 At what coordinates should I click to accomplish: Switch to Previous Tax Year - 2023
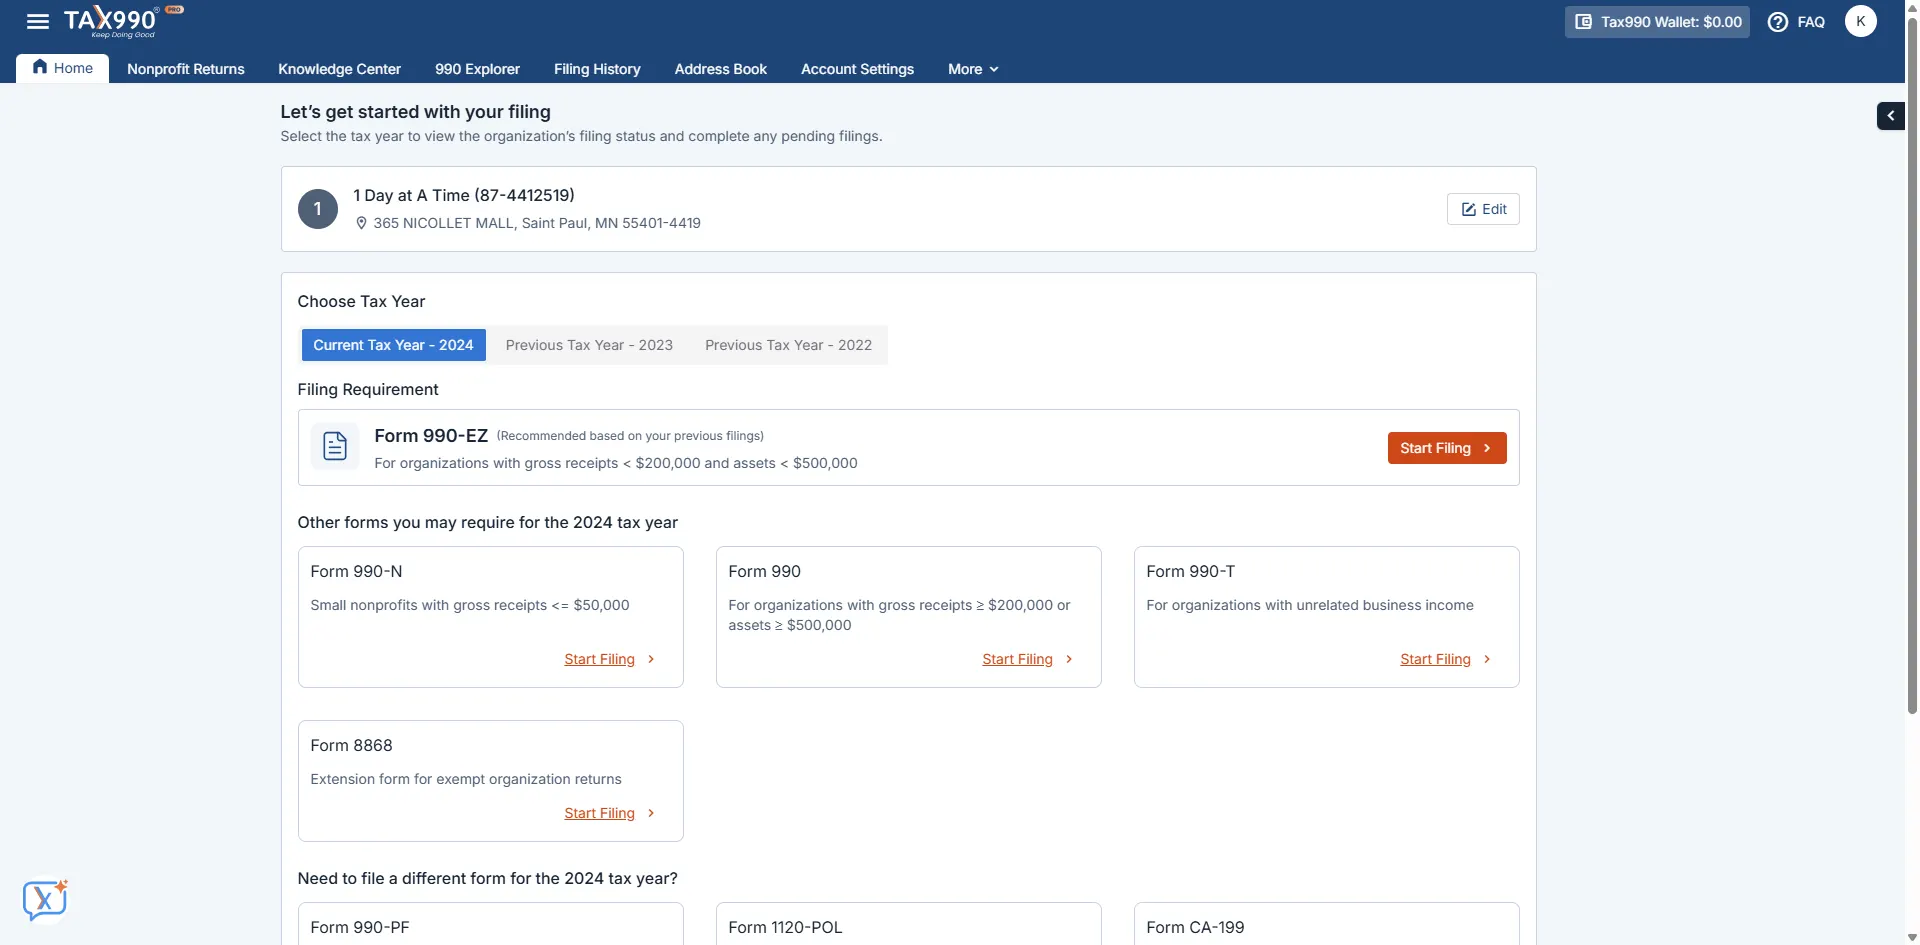click(x=589, y=345)
